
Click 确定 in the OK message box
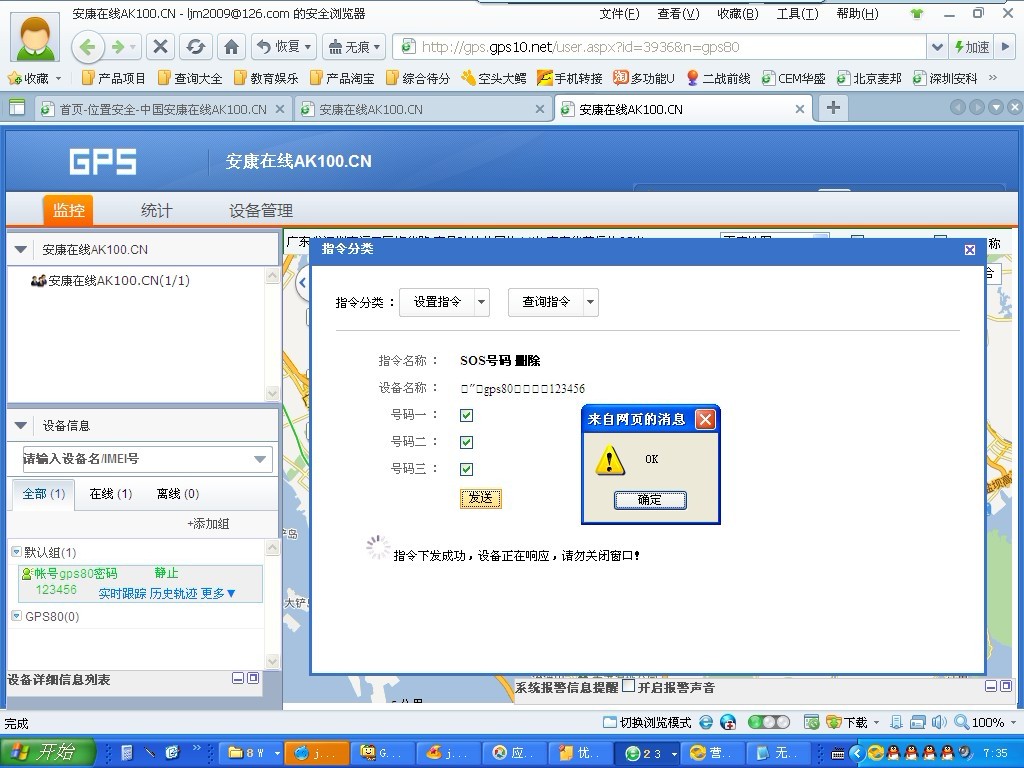point(650,500)
